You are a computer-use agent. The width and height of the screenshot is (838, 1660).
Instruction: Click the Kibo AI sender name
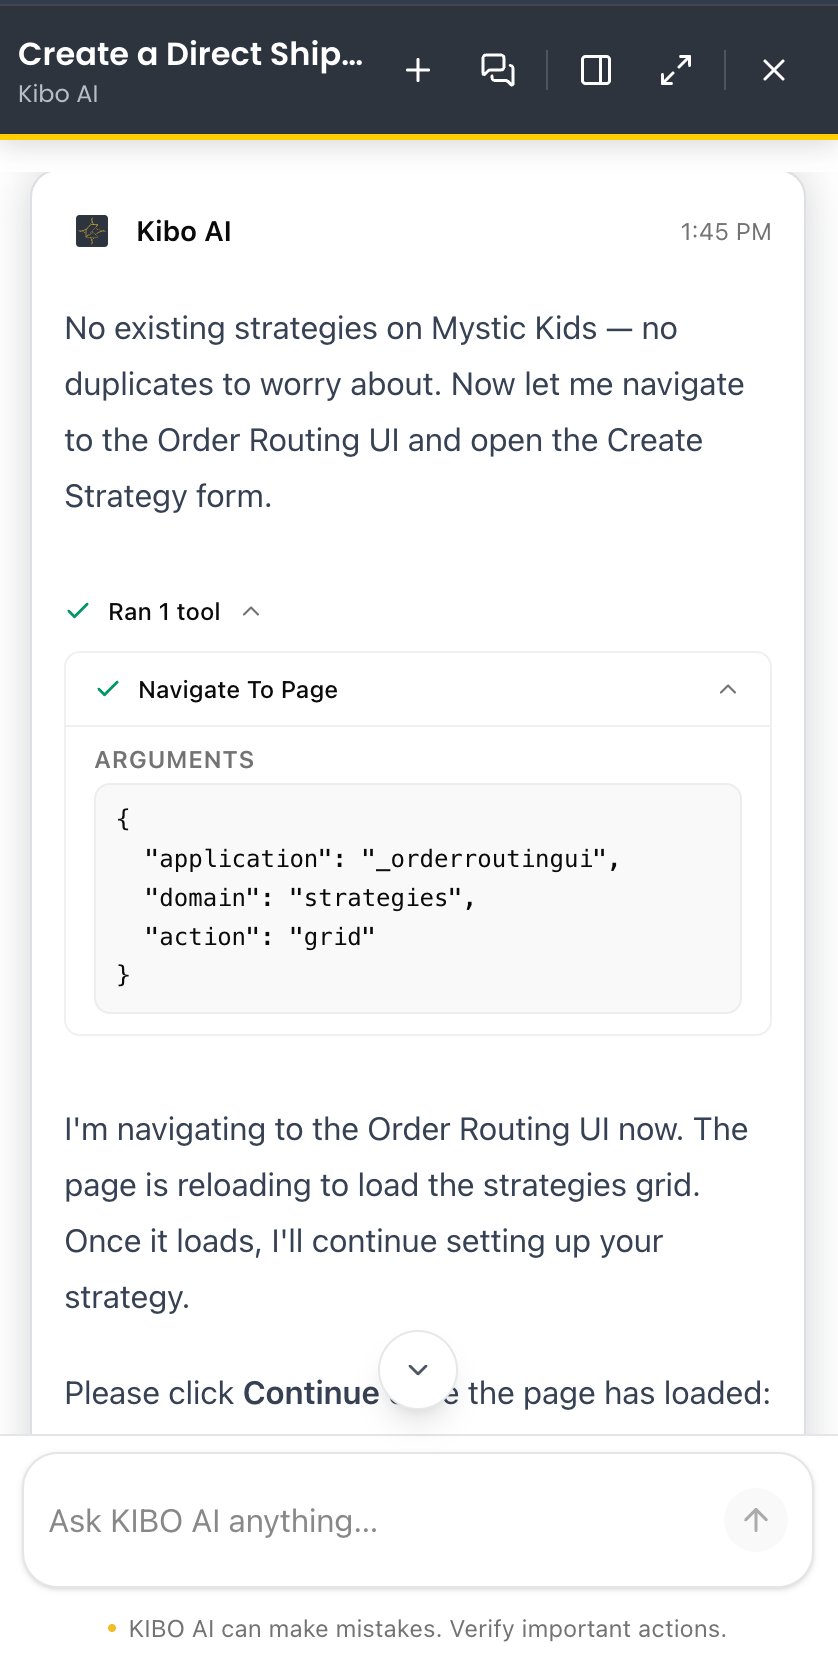[x=184, y=232]
